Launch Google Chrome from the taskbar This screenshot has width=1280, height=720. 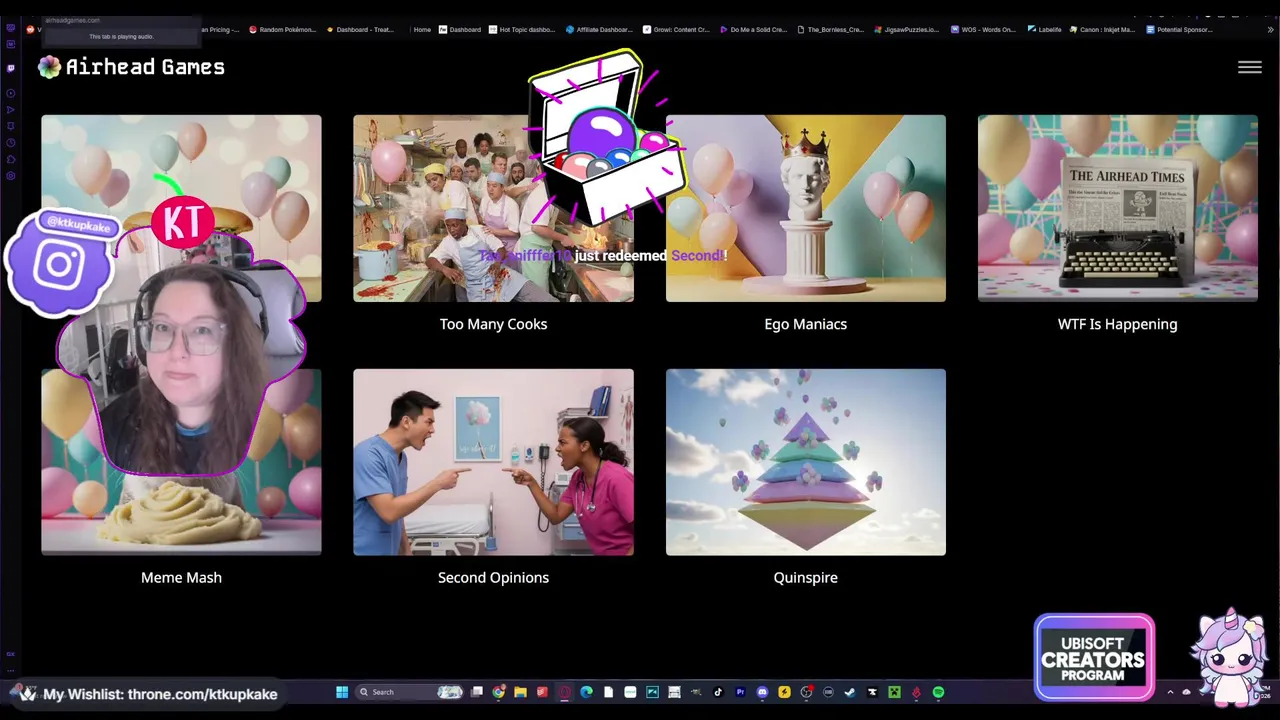[499, 692]
